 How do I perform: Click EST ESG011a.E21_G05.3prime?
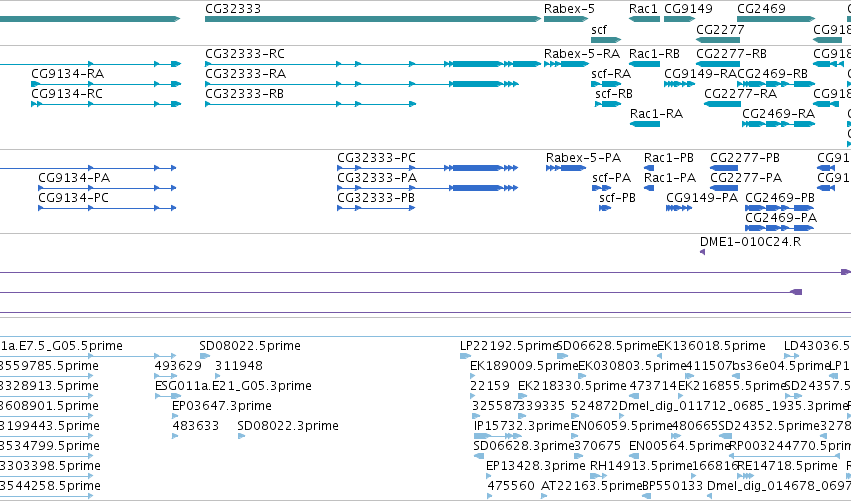tap(168, 396)
